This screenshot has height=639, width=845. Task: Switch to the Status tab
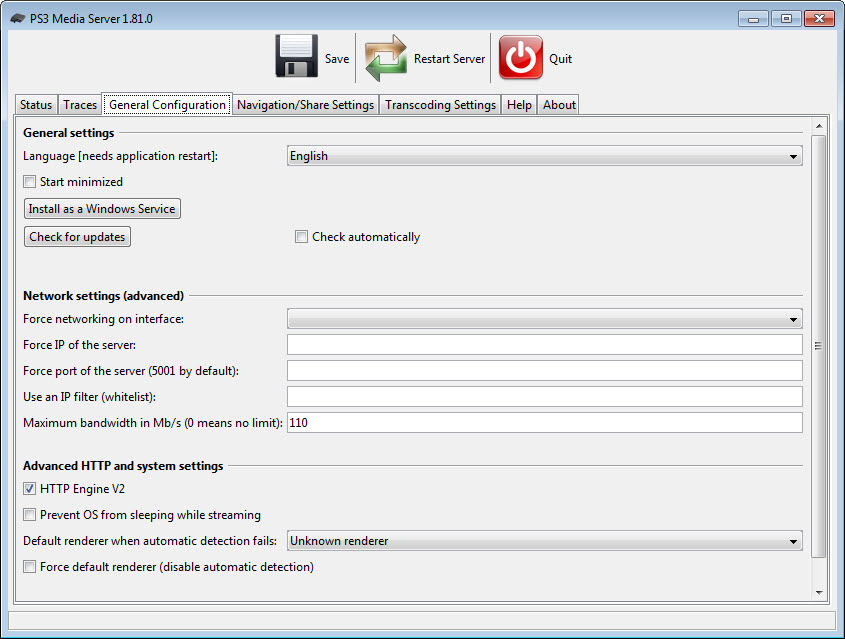click(36, 105)
